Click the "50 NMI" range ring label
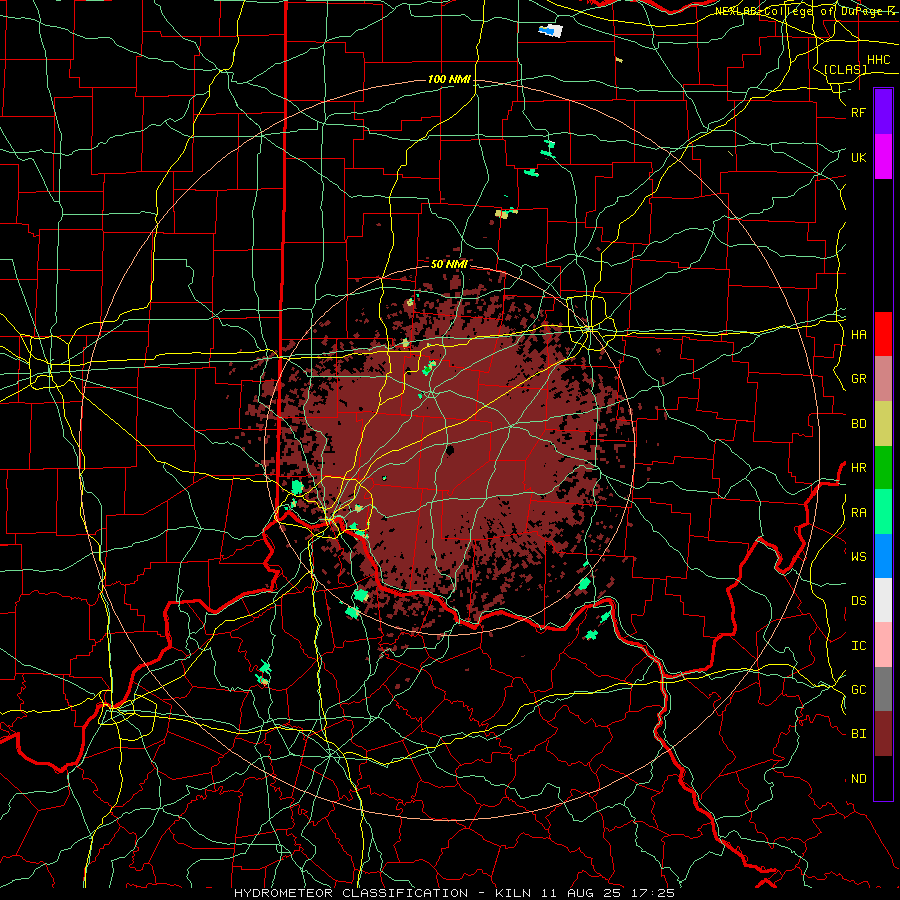The width and height of the screenshot is (900, 900). 449,264
